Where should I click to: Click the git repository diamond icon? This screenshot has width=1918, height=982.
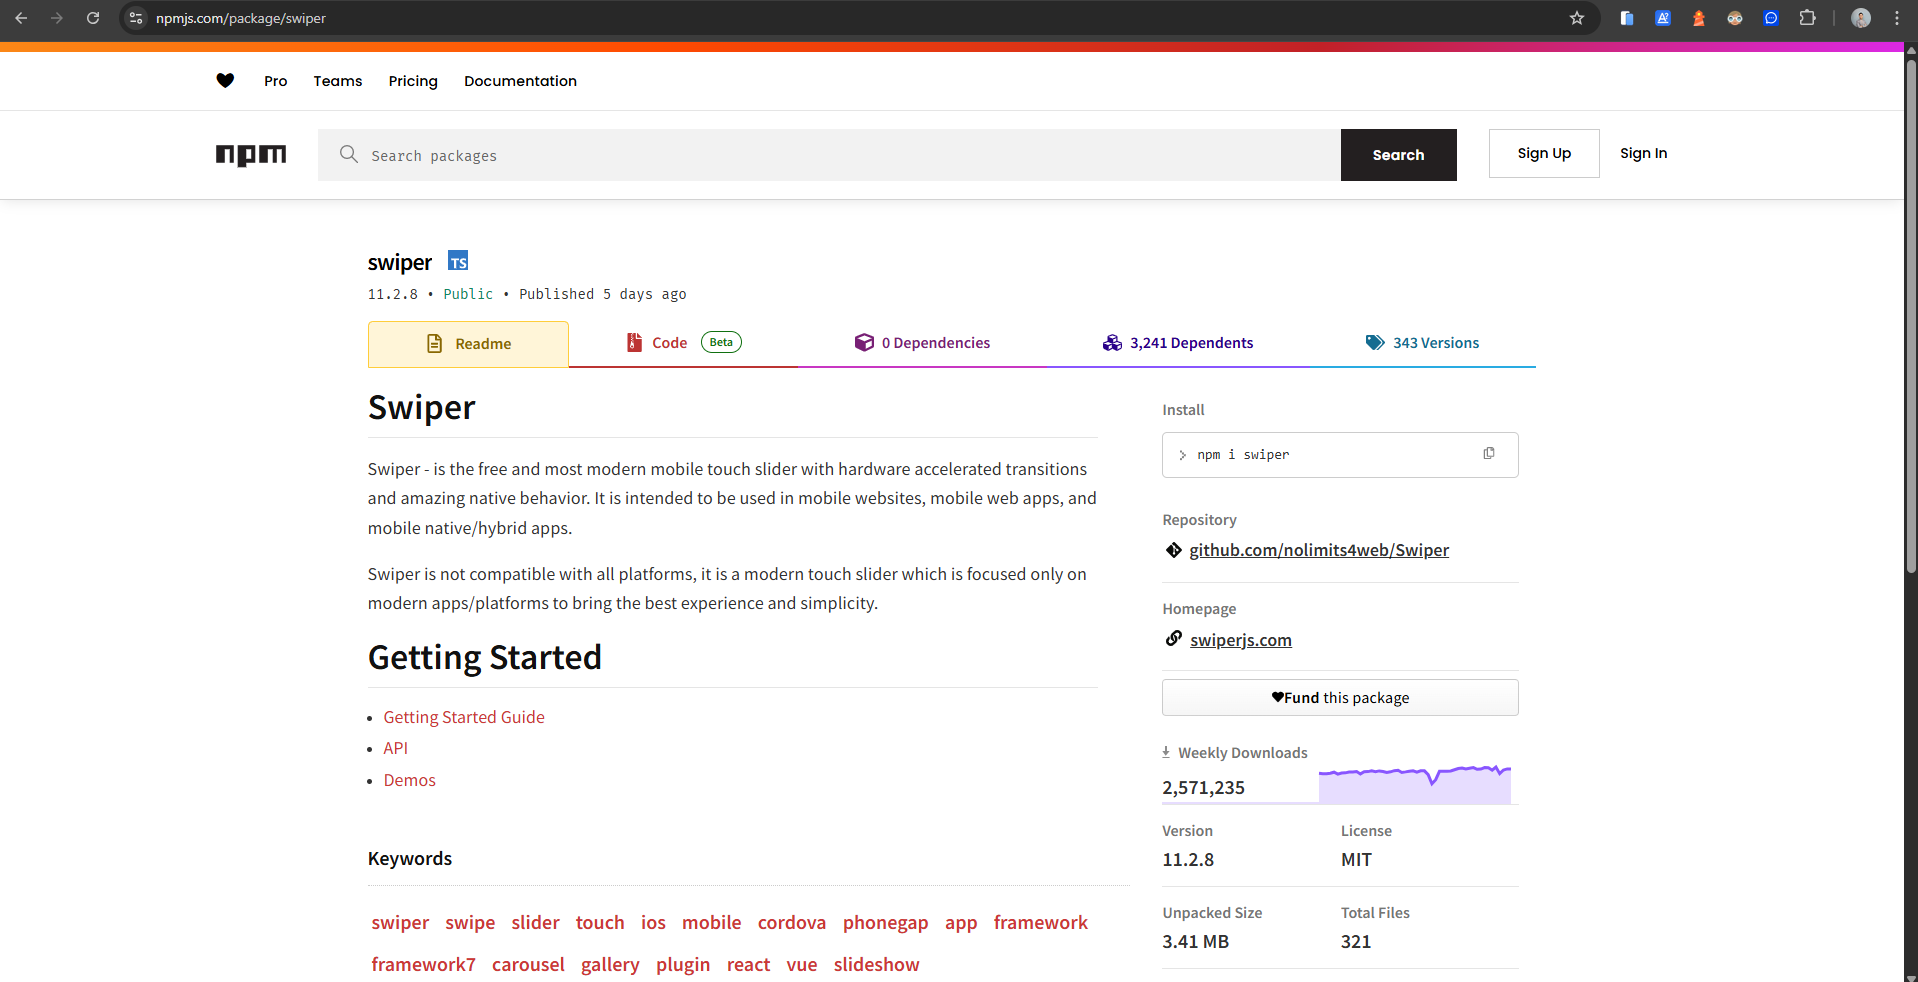click(1174, 550)
